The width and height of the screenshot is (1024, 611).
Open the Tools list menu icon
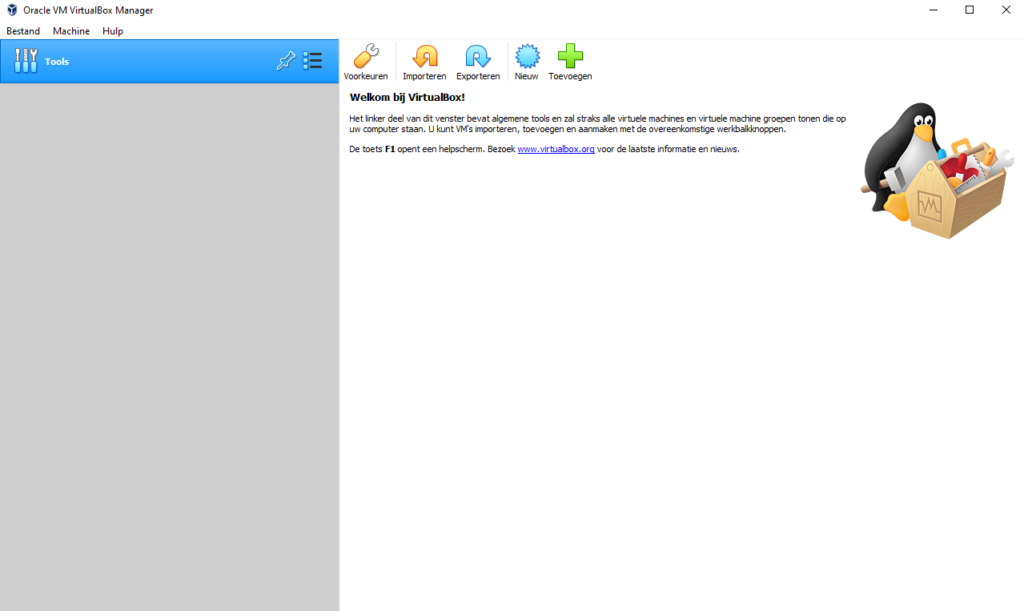(313, 61)
